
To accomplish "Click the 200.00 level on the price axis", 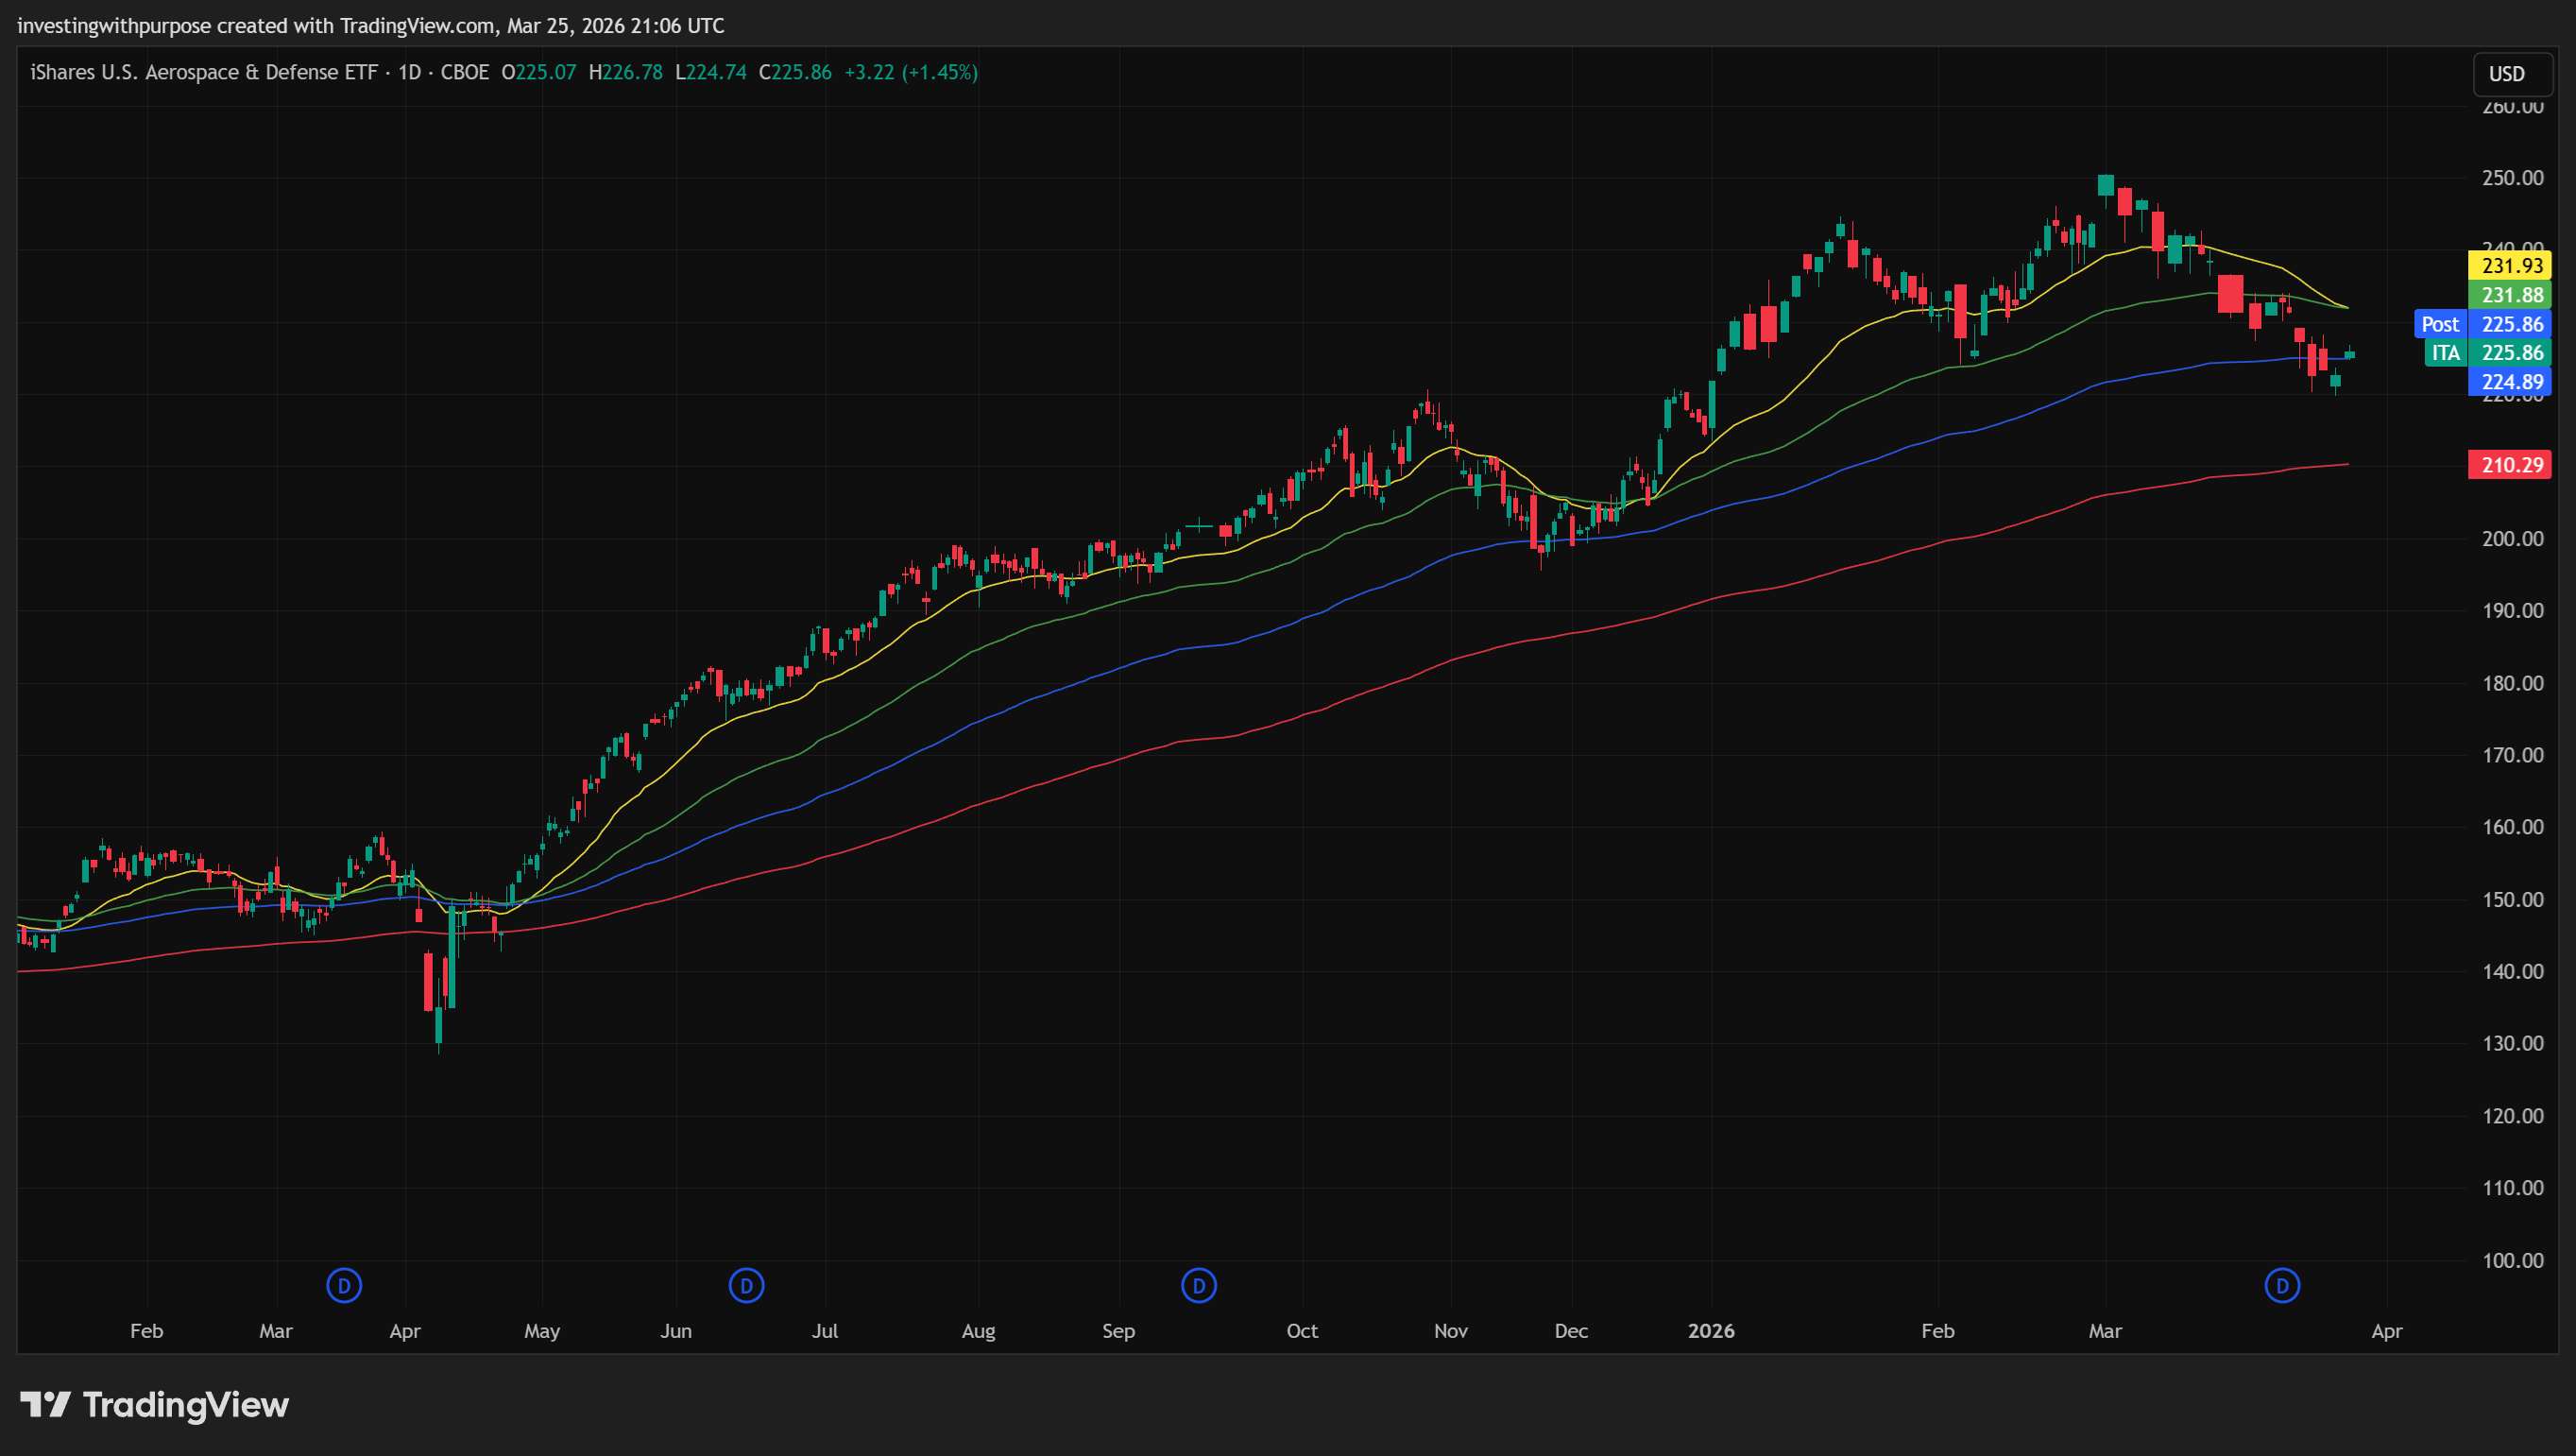I will (2512, 539).
